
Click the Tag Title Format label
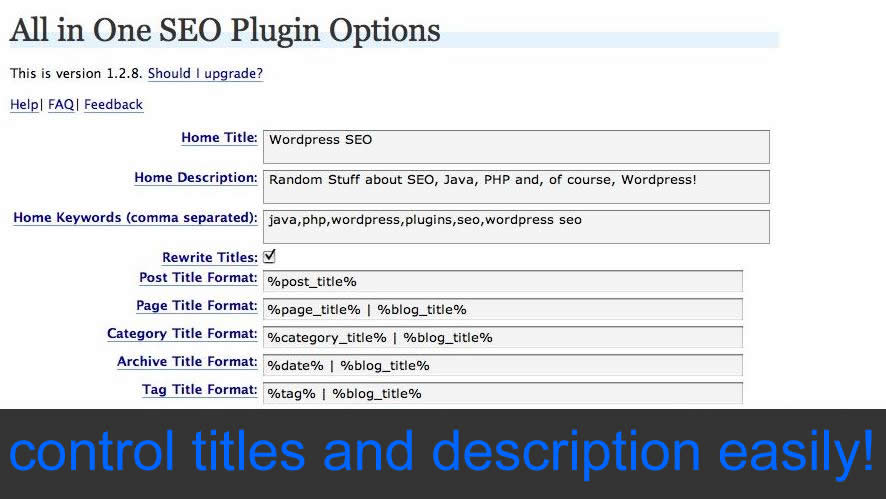(x=200, y=390)
